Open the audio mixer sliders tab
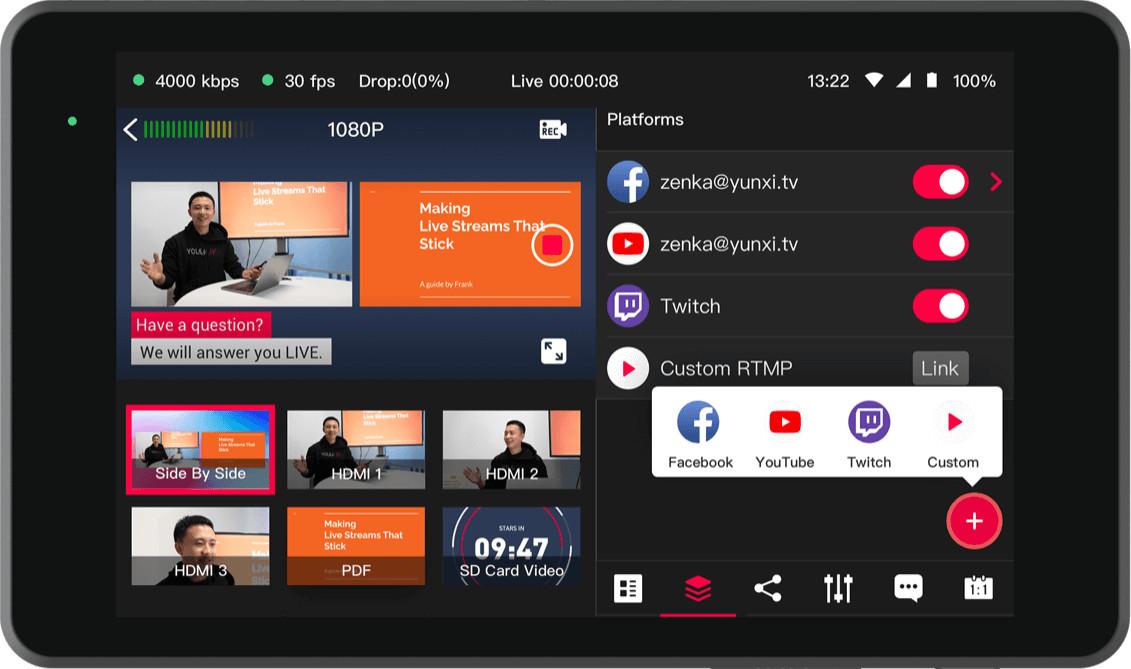This screenshot has height=669, width=1131. (838, 588)
